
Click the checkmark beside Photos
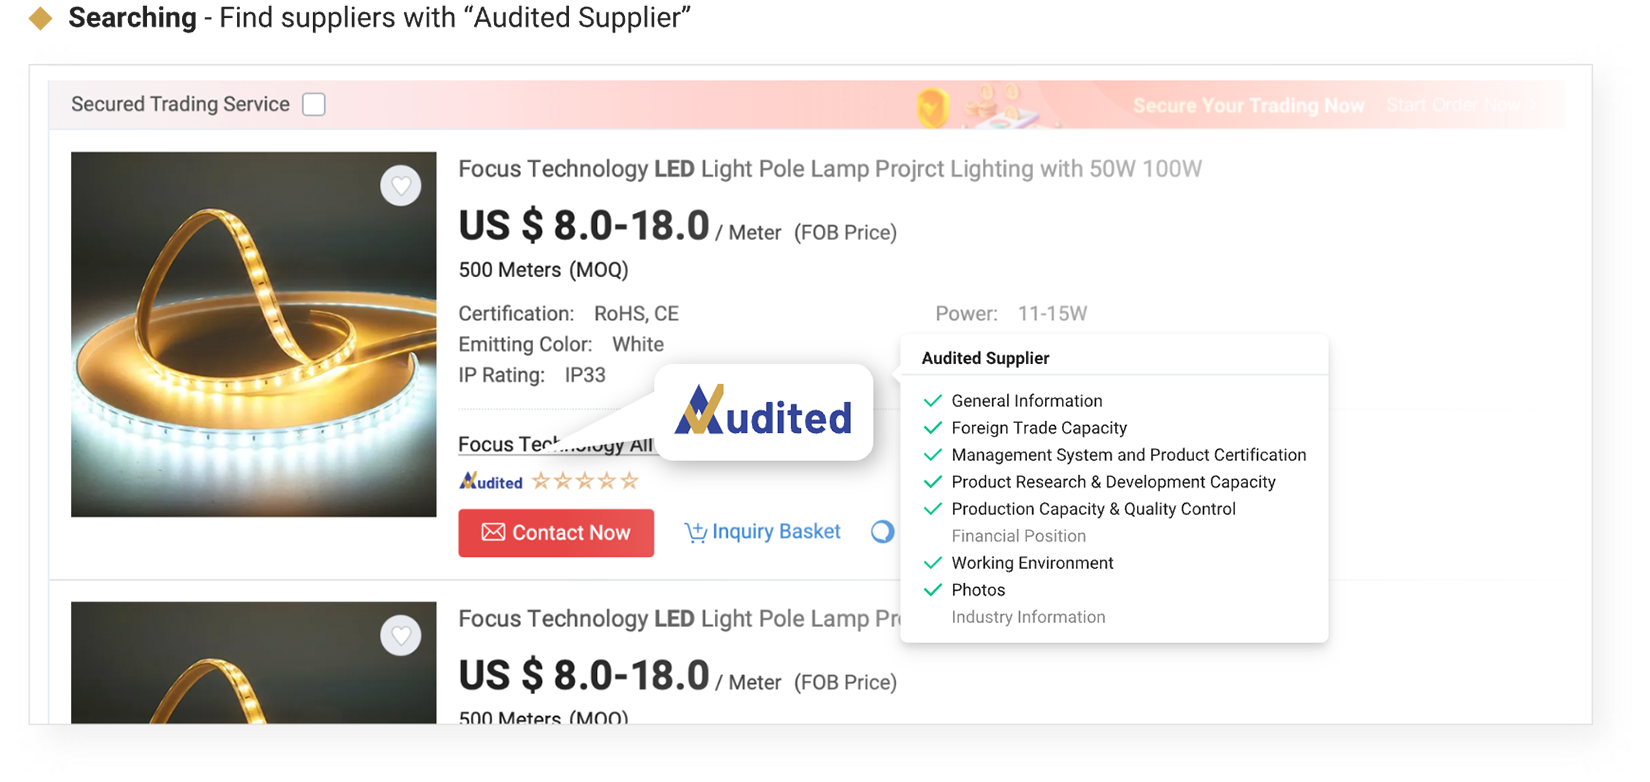[933, 590]
